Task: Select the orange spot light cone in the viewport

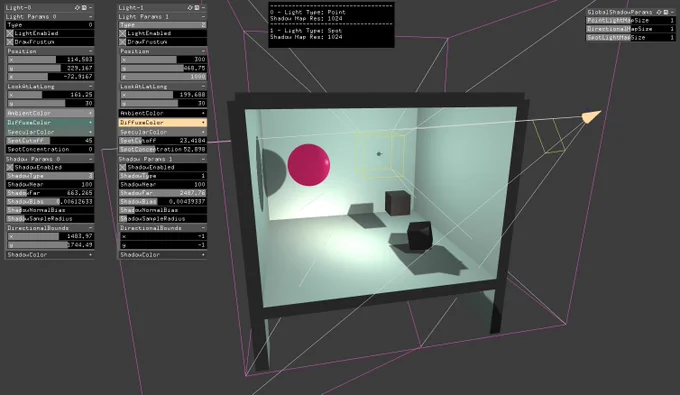Action: tap(591, 116)
